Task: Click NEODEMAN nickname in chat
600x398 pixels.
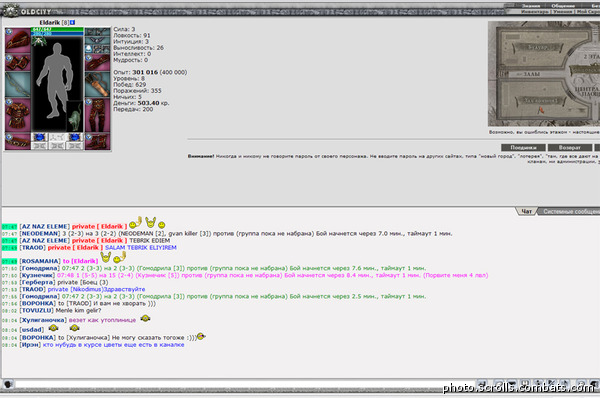Action: pos(40,233)
